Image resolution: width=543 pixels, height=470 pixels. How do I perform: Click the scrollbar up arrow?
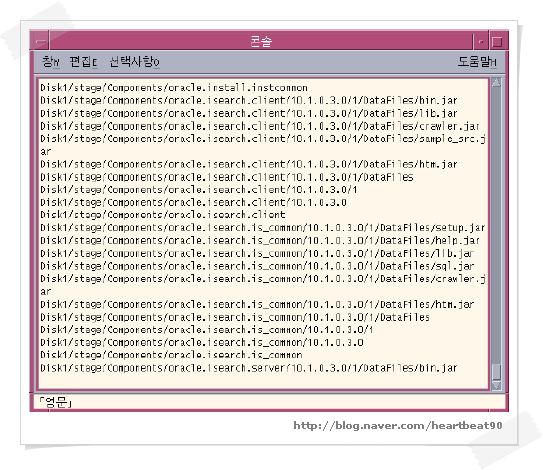(x=496, y=82)
